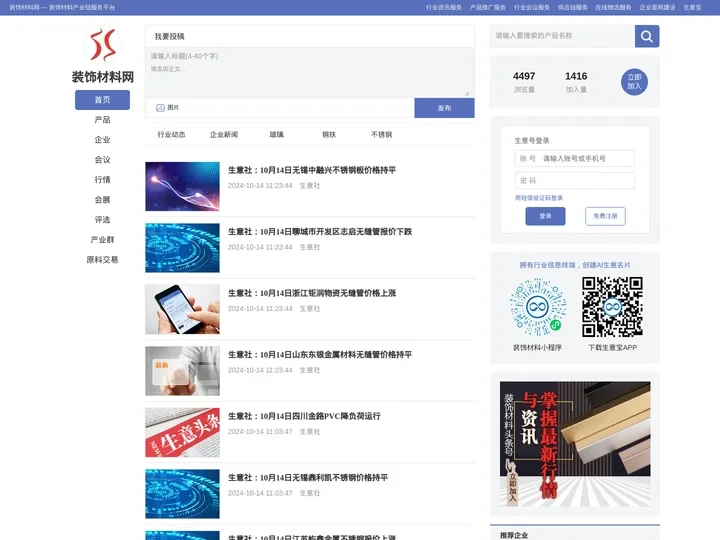Image resolution: width=720 pixels, height=540 pixels.
Task: Click the phone thumbnail of 浙江钜润物资 article
Action: 182,309
